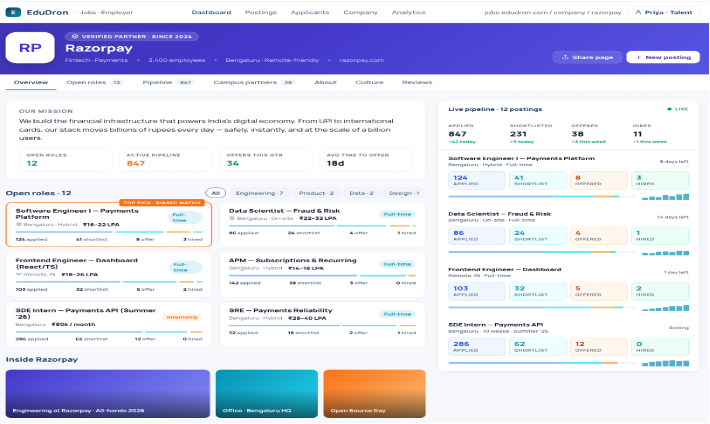710x424 pixels.
Task: Click the RP company avatar
Action: (x=30, y=48)
